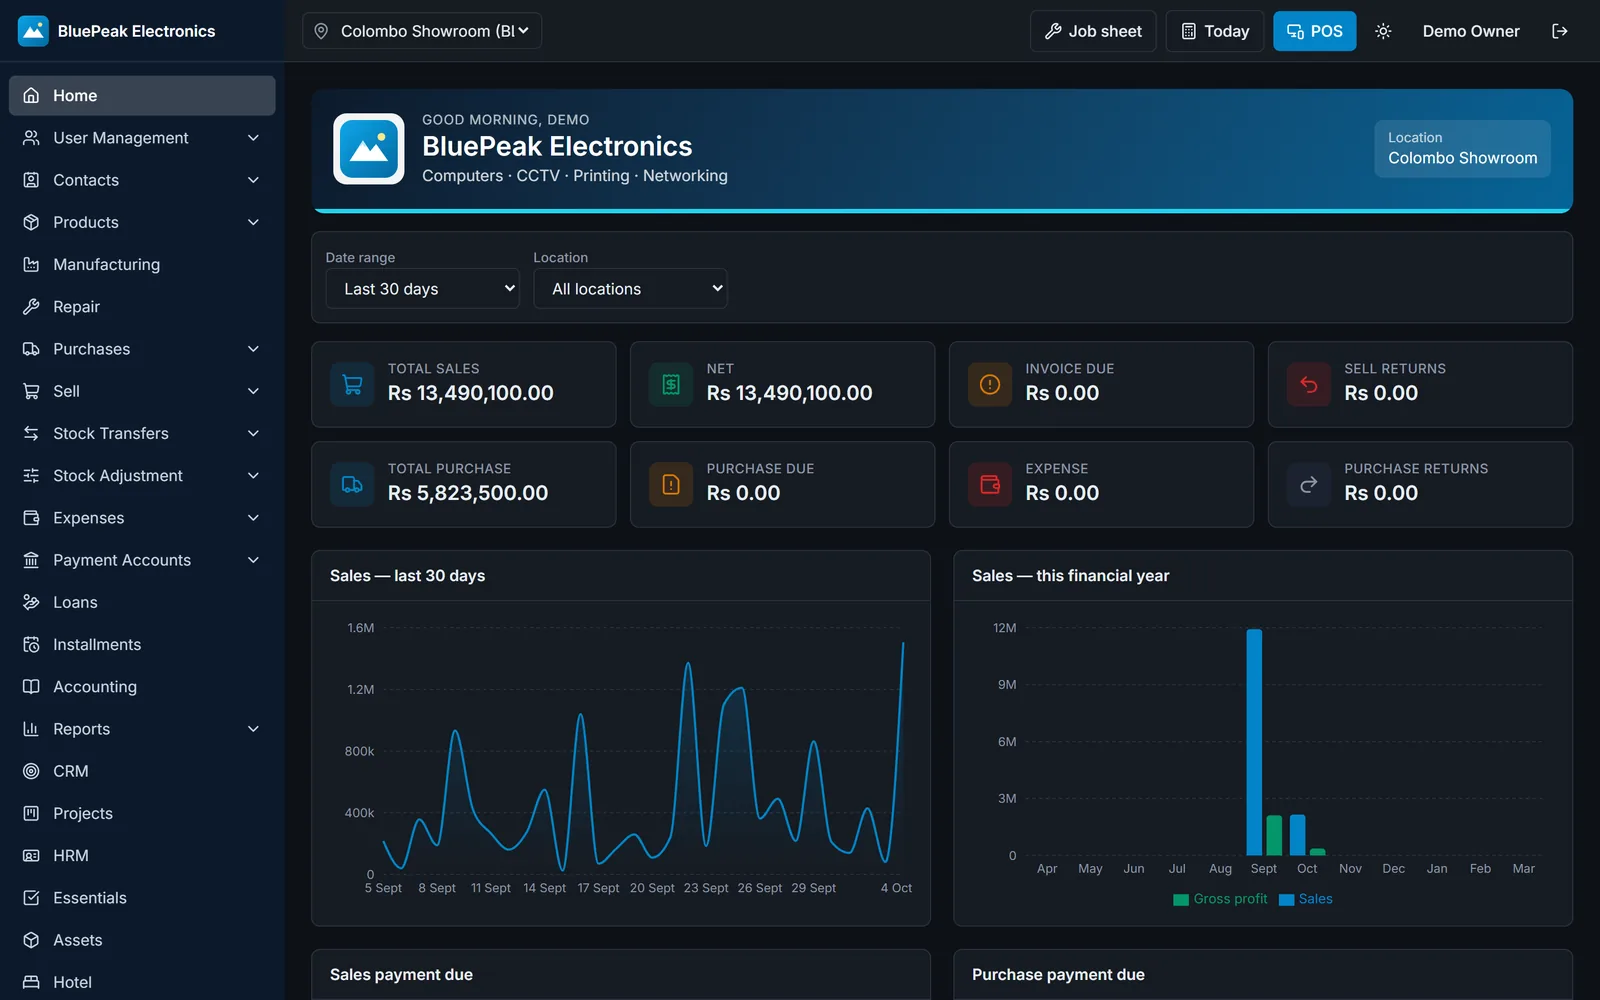
Task: Open the Date range Last 30 days dropdown
Action: point(422,289)
